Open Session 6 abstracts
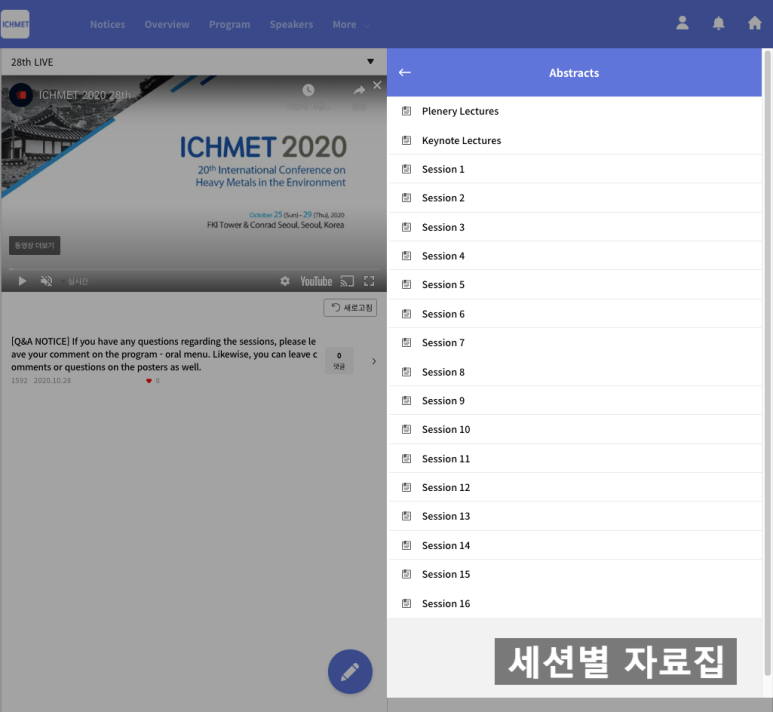 [575, 314]
